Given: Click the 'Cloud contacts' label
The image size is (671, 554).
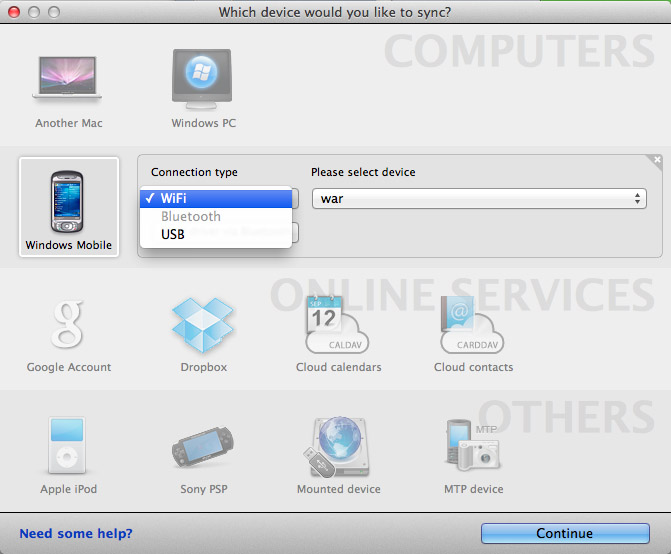Looking at the screenshot, I should (x=473, y=367).
